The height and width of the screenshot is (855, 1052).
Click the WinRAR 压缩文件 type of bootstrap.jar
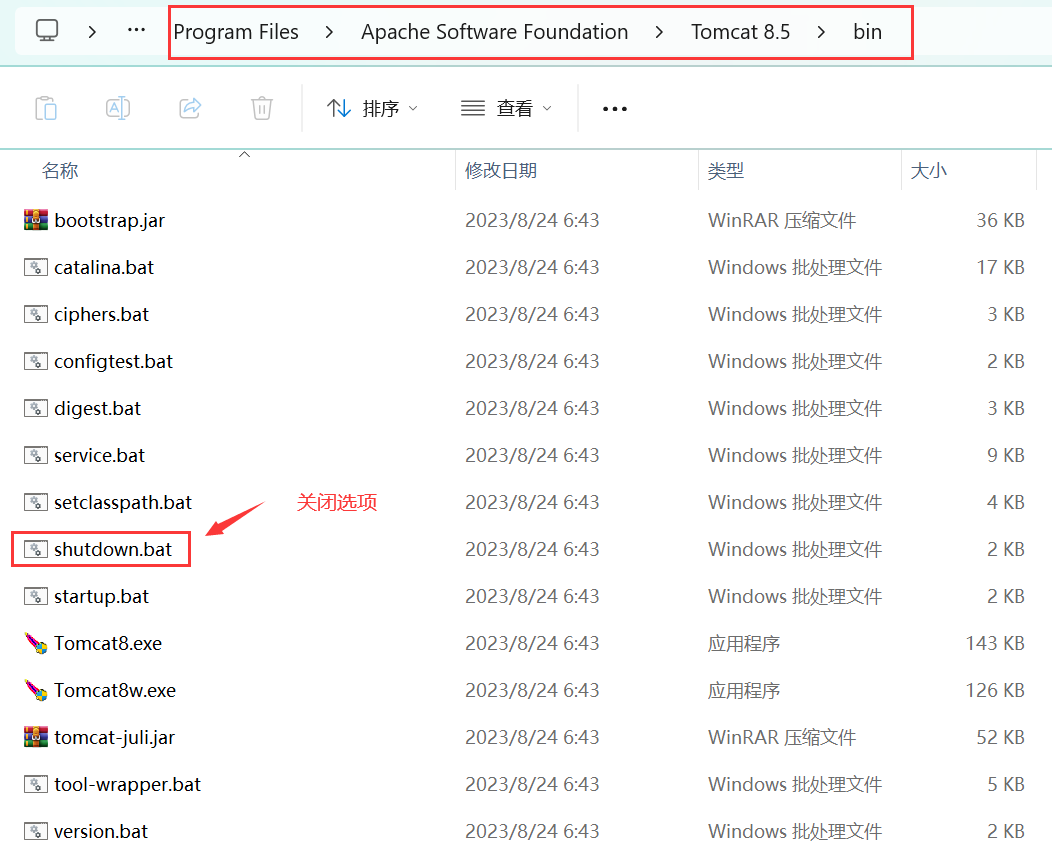[x=782, y=220]
